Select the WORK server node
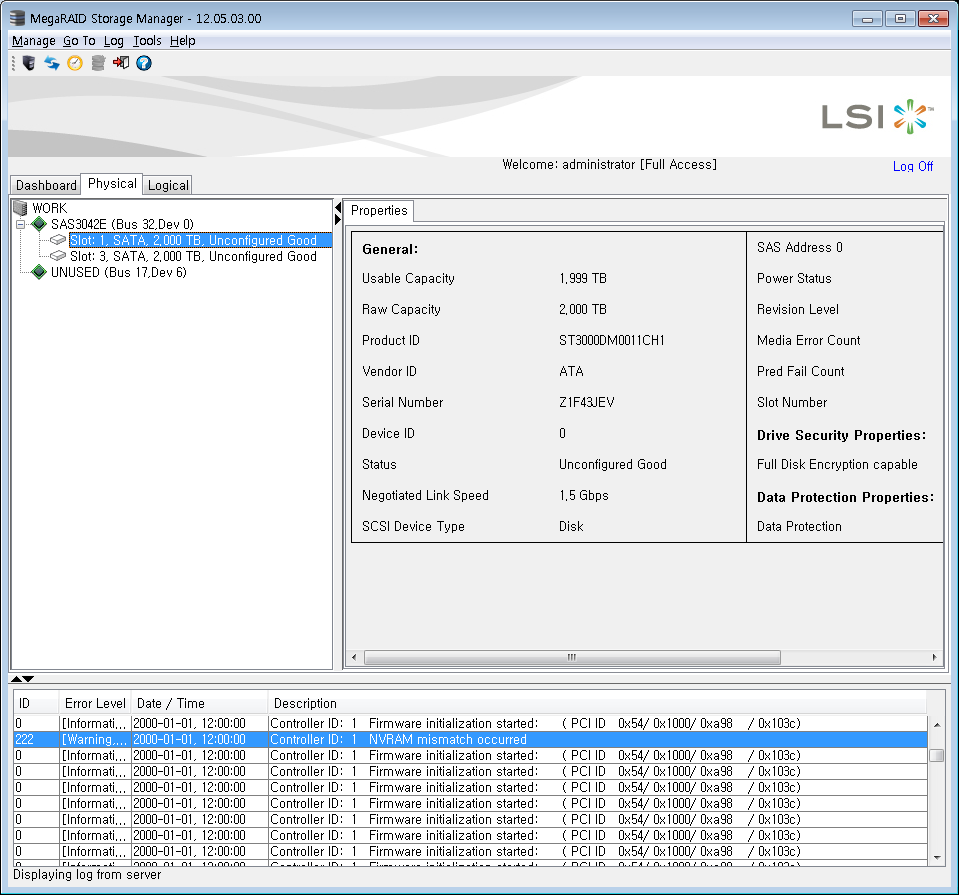959x895 pixels. coord(50,208)
